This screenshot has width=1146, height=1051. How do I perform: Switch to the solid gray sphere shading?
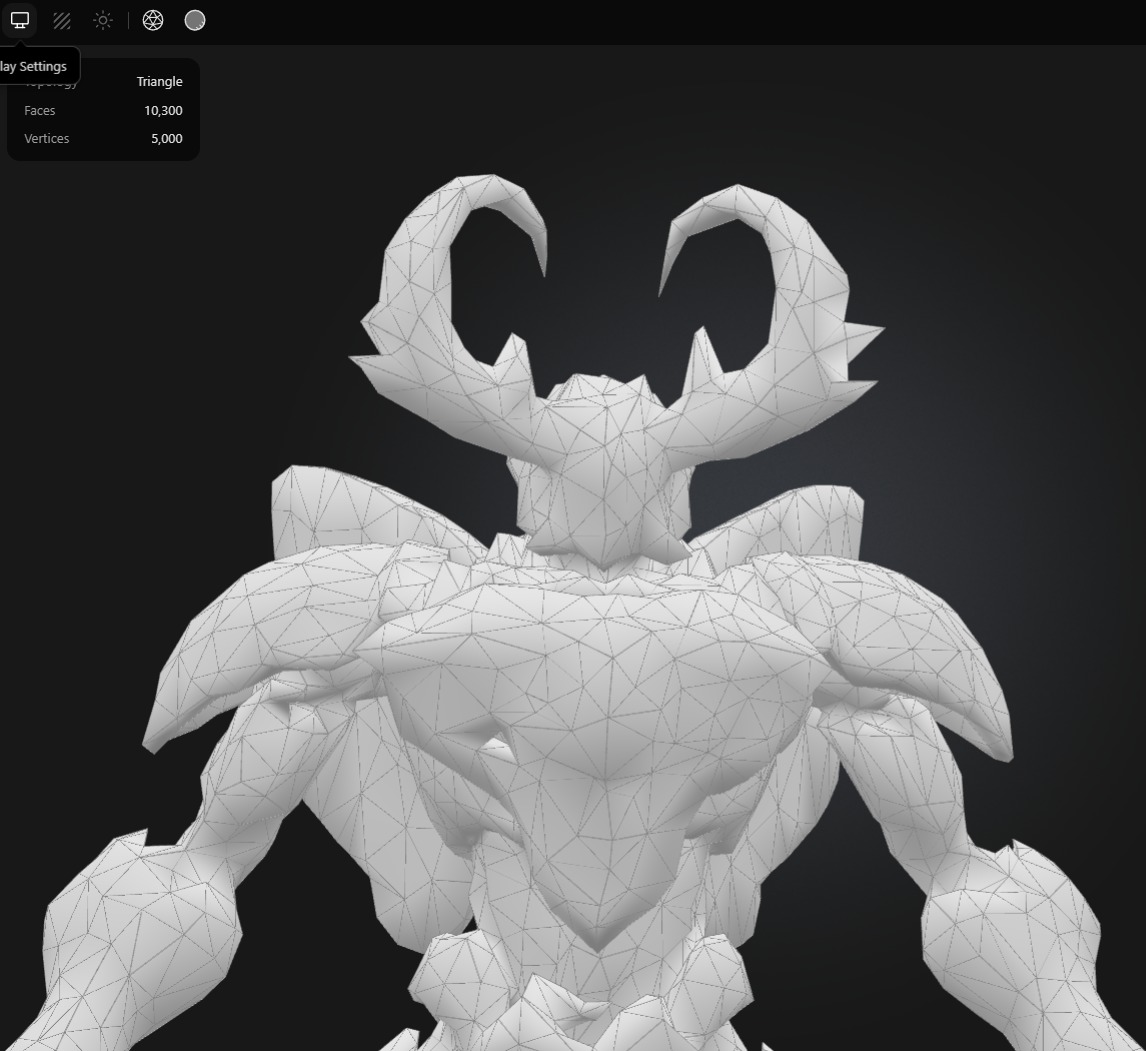coord(194,20)
